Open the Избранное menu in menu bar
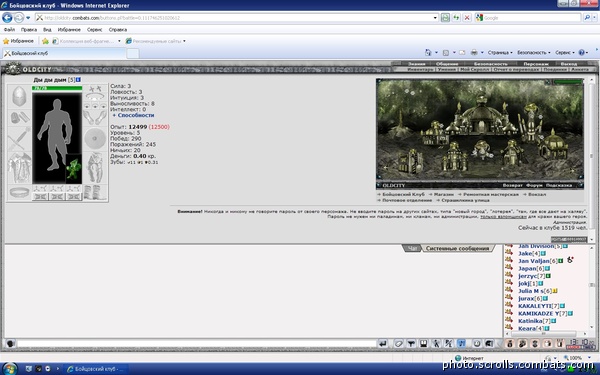Image resolution: width=600 pixels, height=375 pixels. 69,29
